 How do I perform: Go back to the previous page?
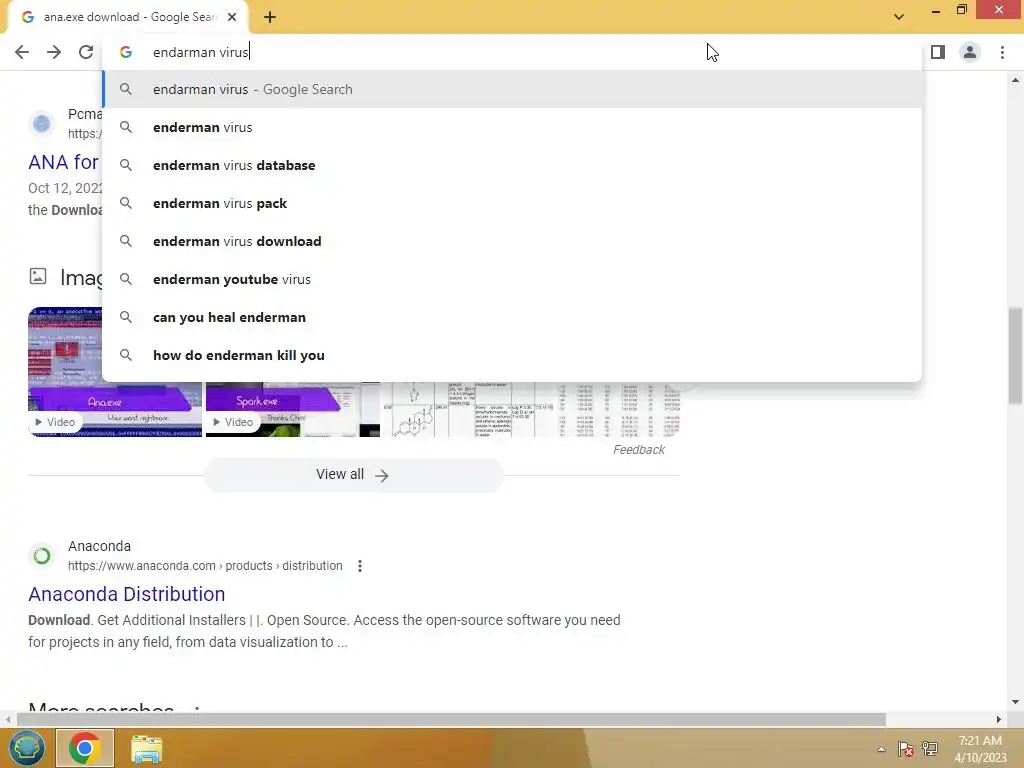tap(22, 52)
